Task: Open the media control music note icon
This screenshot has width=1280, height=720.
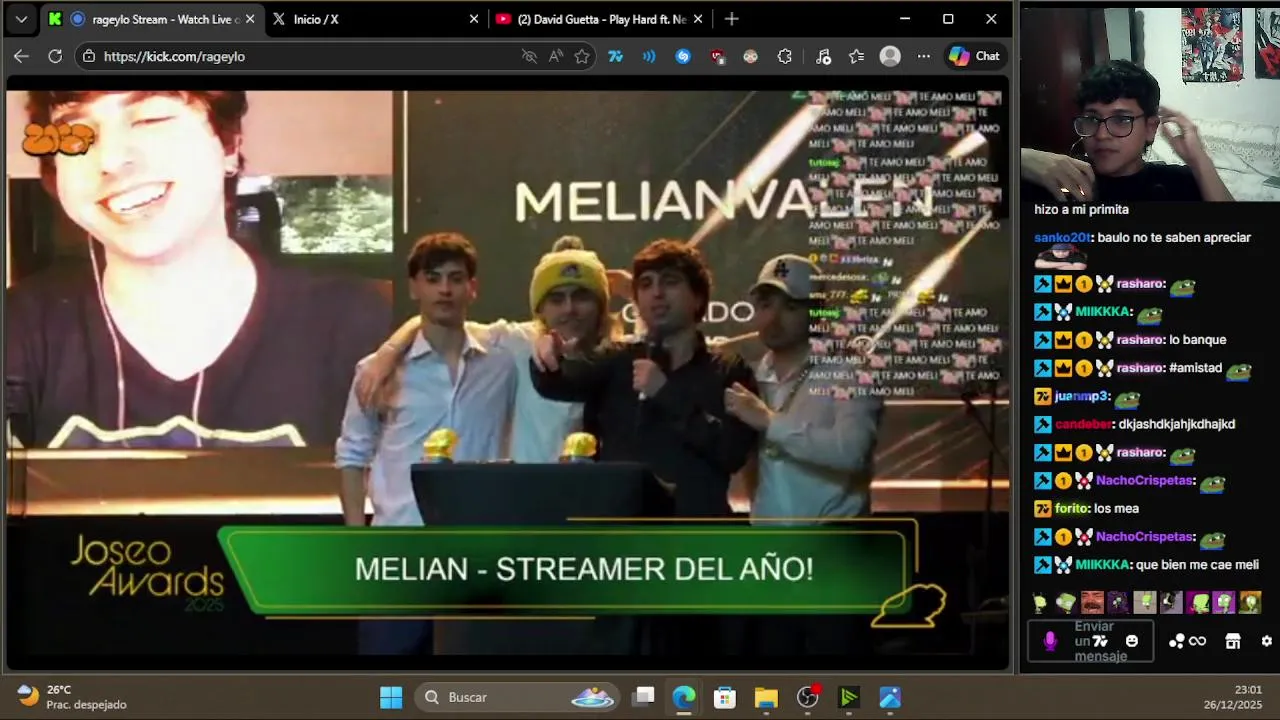Action: point(823,56)
